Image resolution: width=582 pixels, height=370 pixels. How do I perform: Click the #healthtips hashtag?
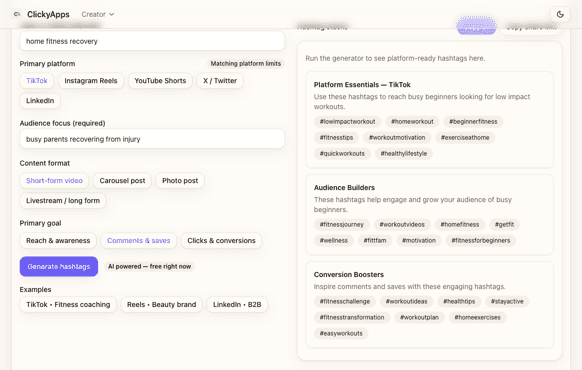point(459,301)
